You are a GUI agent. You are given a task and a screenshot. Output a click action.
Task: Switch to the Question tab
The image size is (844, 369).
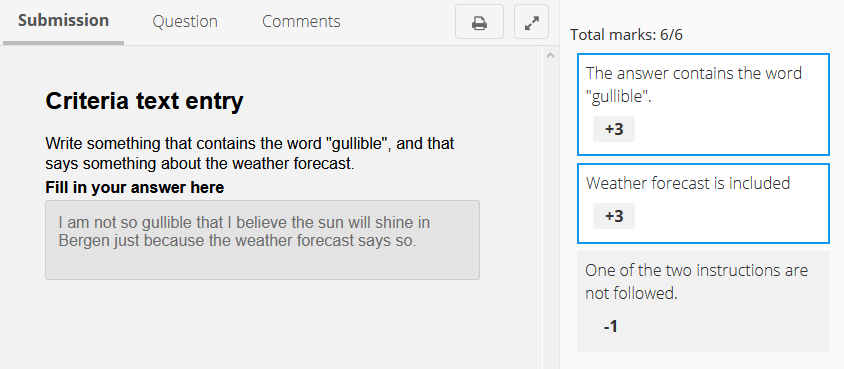coord(185,22)
